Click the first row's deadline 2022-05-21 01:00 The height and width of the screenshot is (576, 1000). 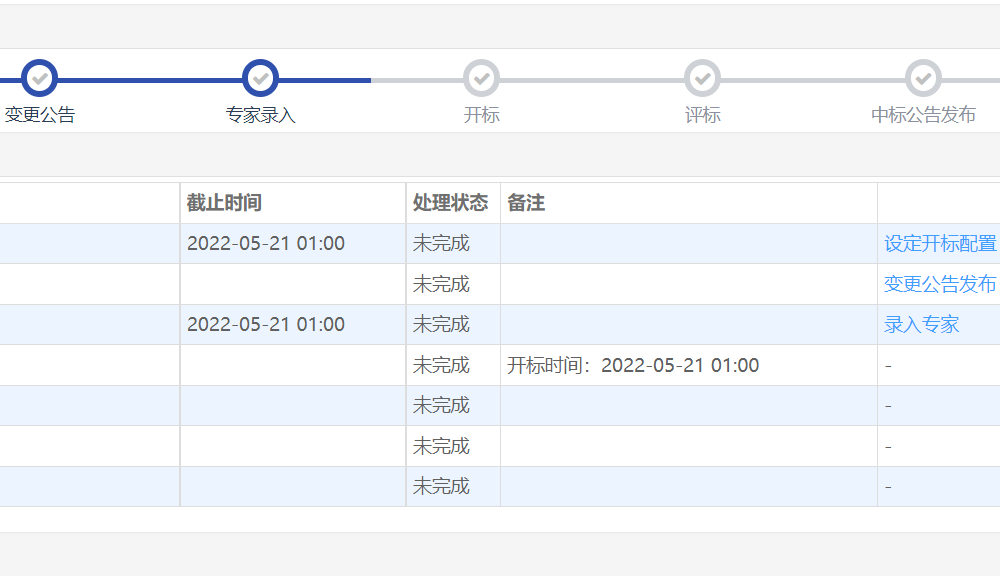pos(266,244)
